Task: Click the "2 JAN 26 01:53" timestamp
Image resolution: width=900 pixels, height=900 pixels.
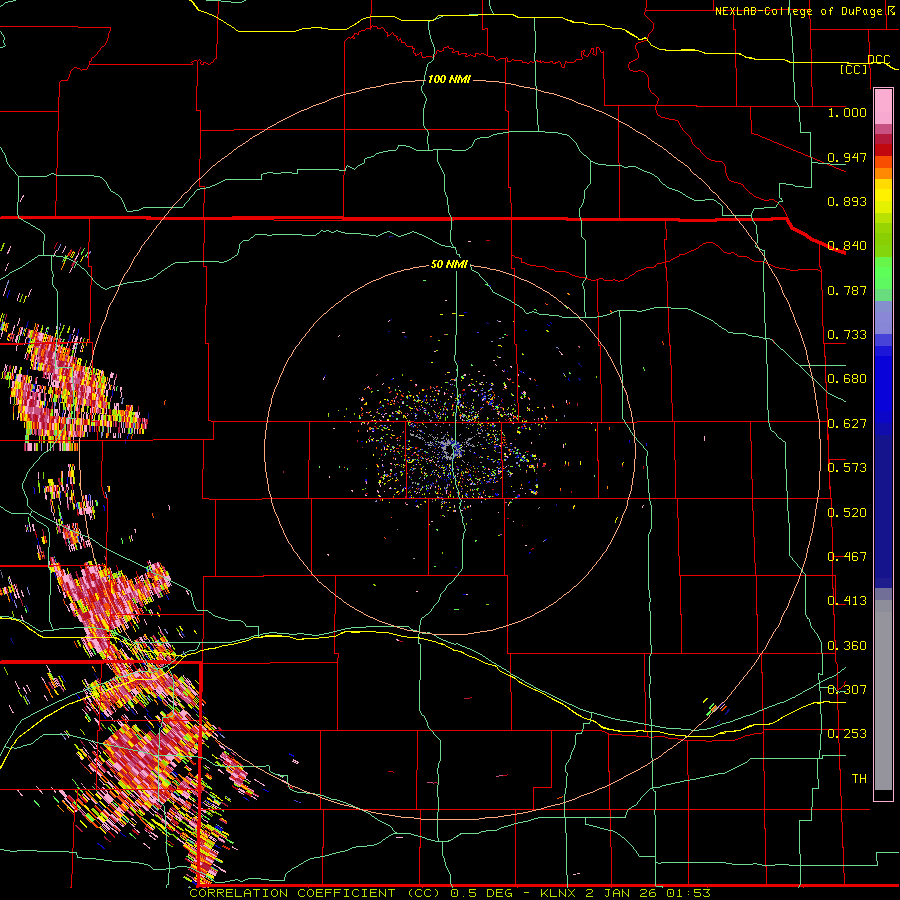Action: pos(648,893)
